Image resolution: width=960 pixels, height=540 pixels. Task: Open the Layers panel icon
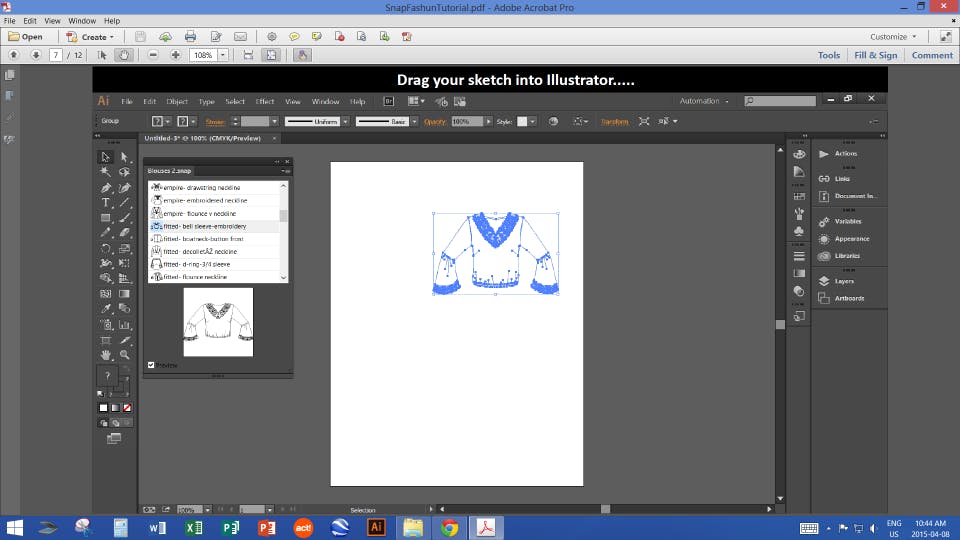824,281
